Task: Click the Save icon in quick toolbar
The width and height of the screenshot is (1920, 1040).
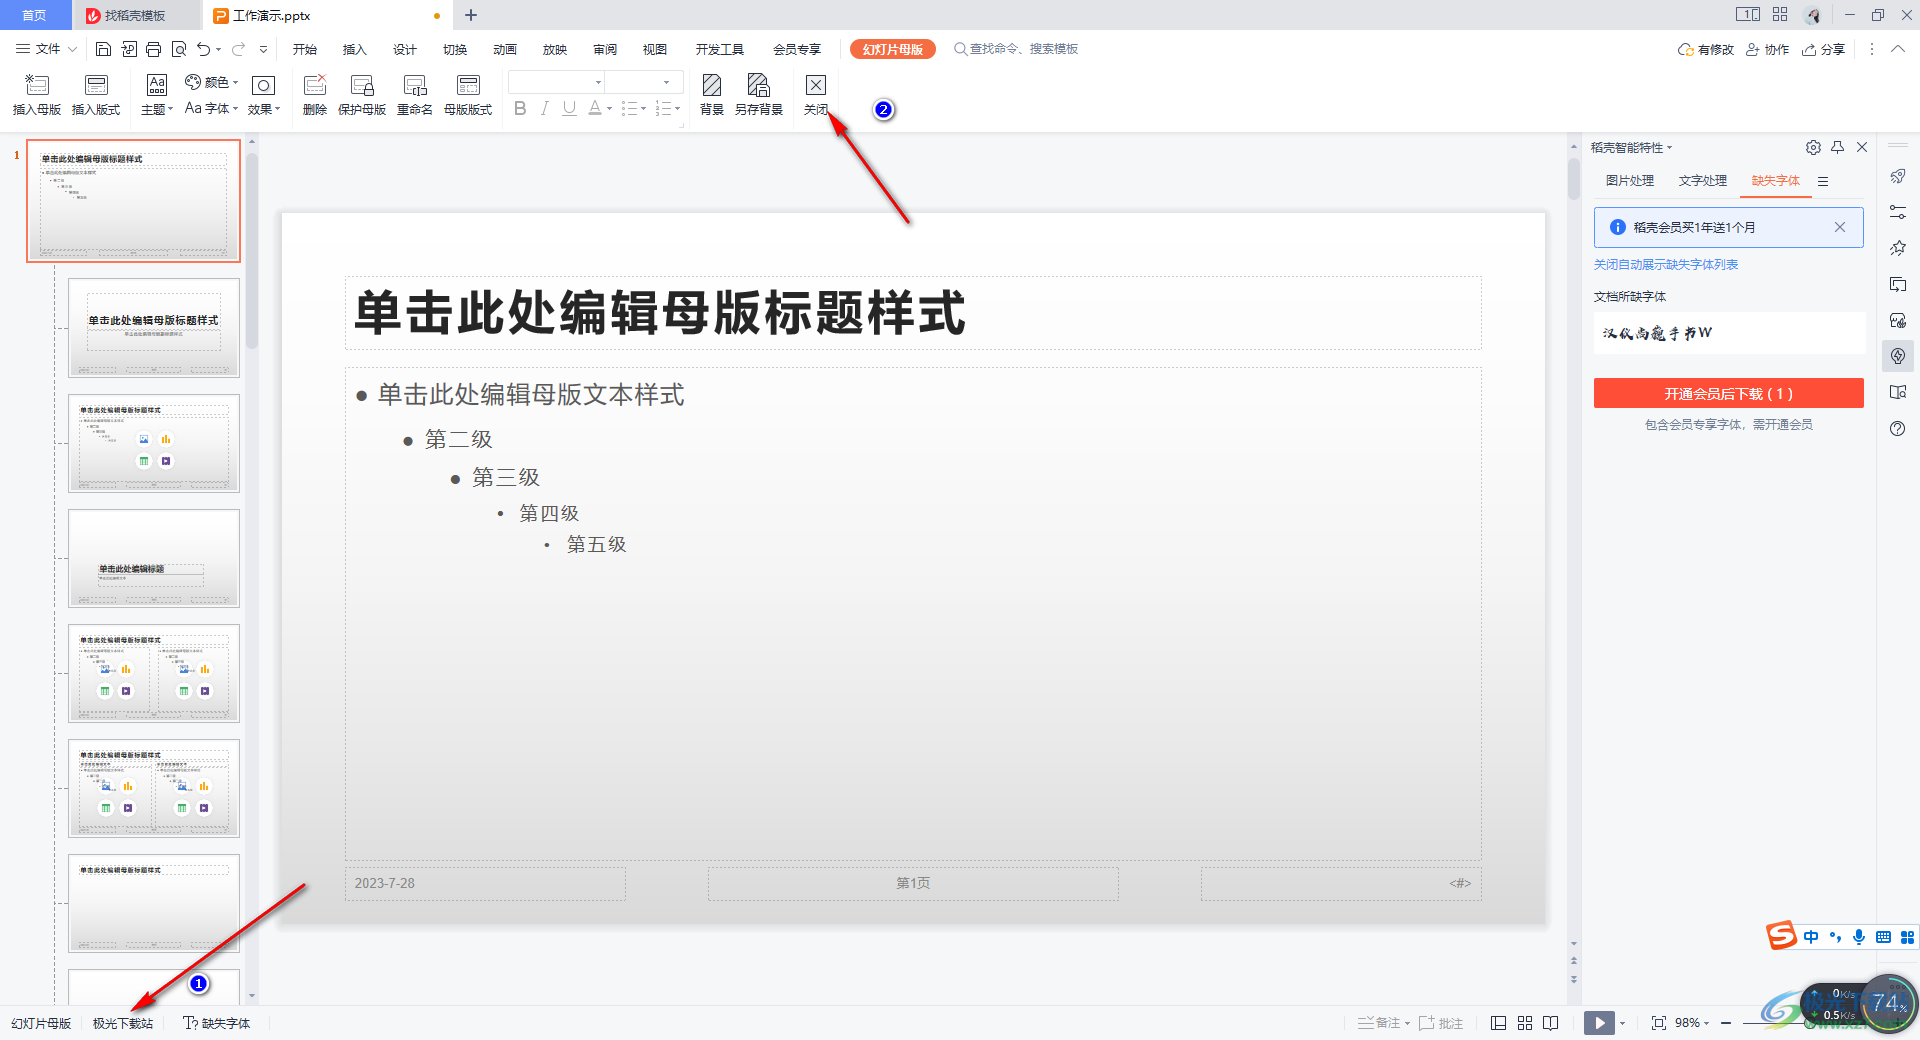Action: [103, 49]
